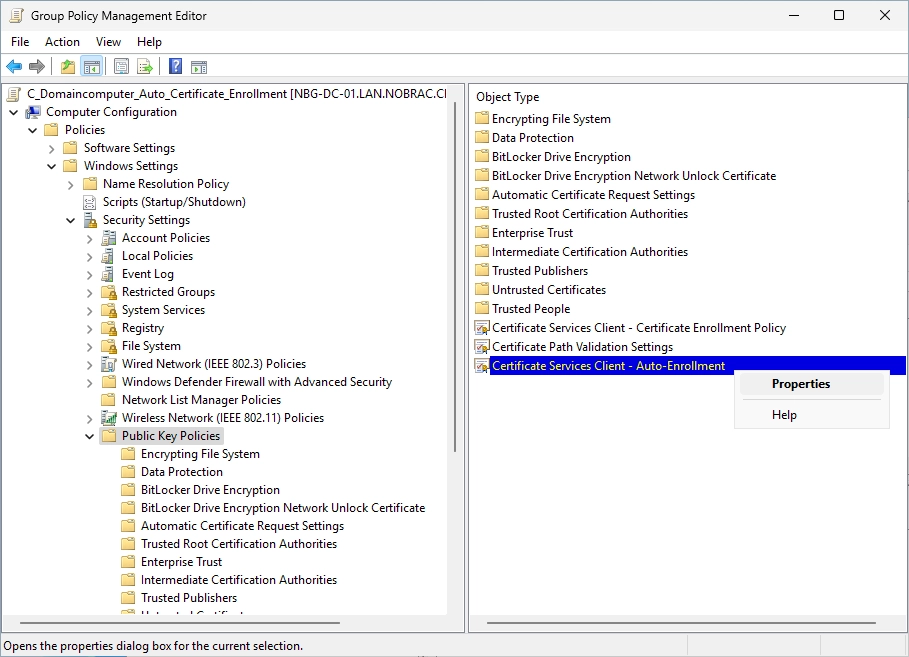Expand Windows Defender Firewall with Advanced Security
Screen dimensions: 909x657
(x=89, y=382)
